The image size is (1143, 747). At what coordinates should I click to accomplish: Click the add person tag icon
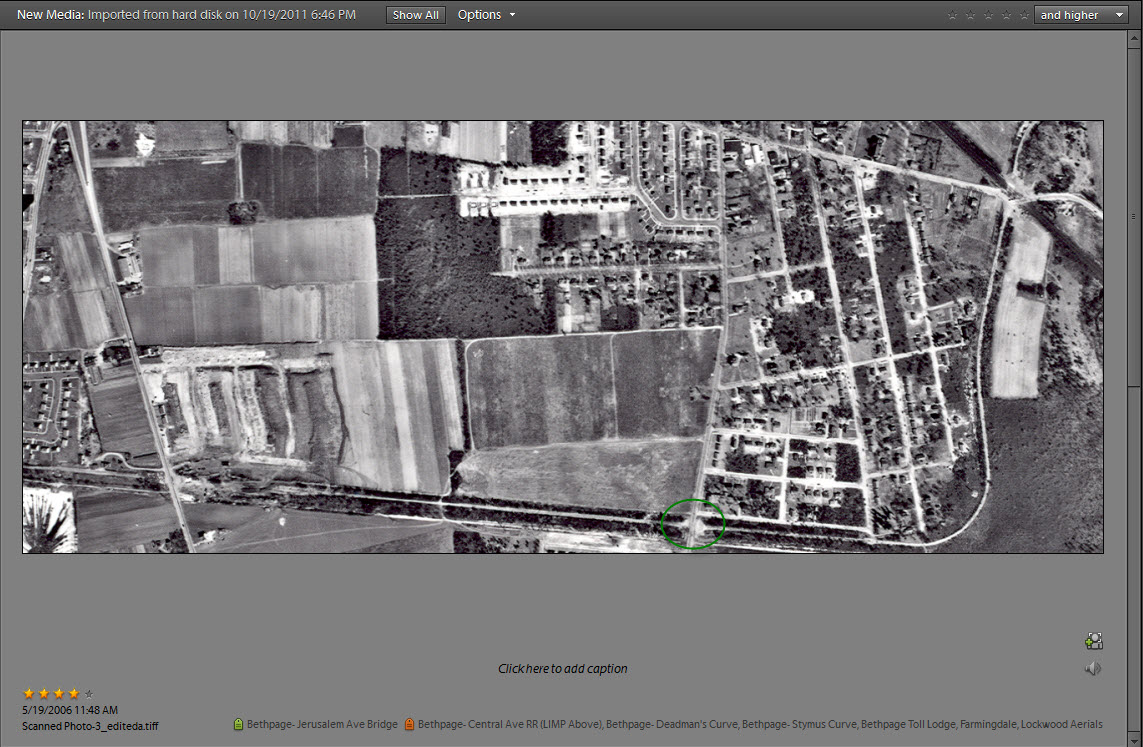pyautogui.click(x=1094, y=641)
